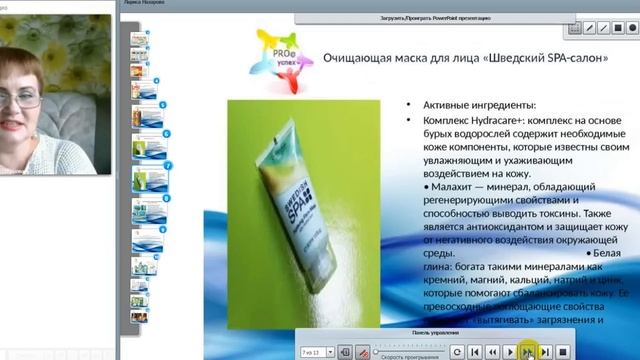Screen dimensions: 640x360
Task: Click the fast-forward button
Action: tap(527, 352)
